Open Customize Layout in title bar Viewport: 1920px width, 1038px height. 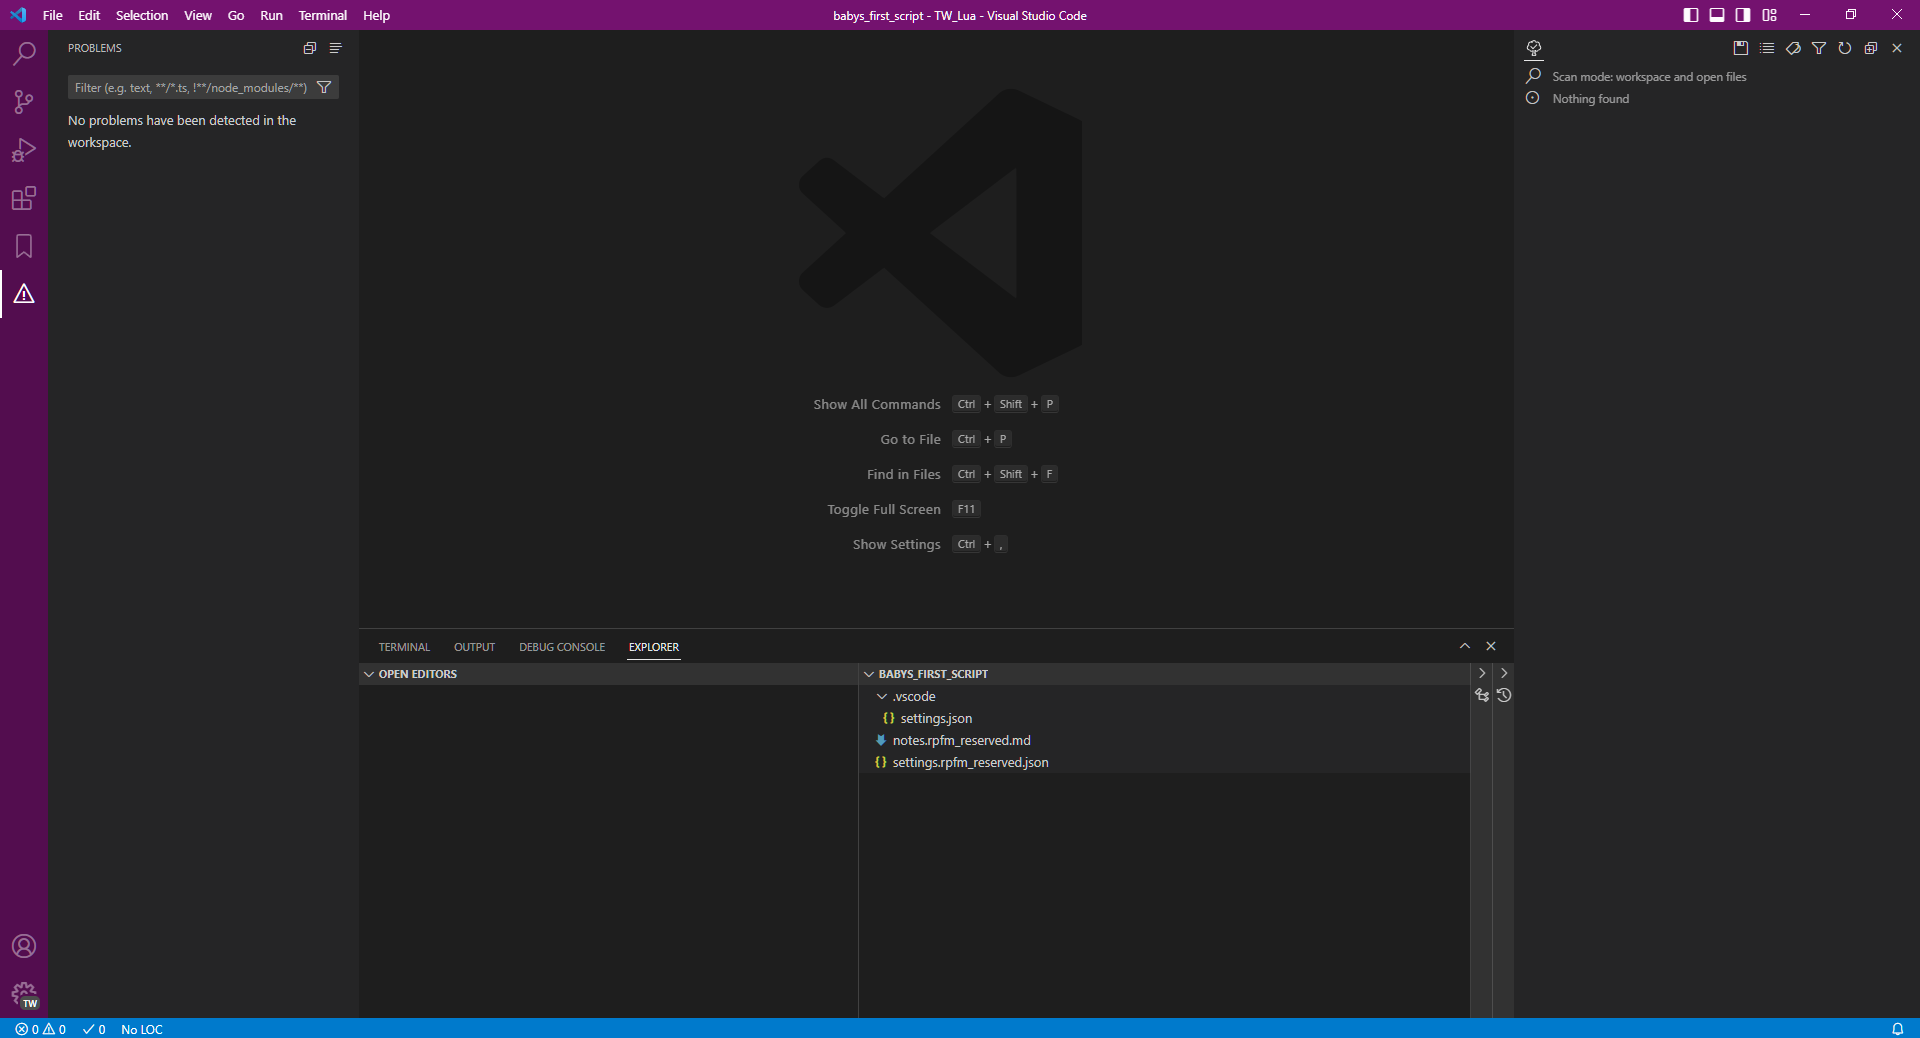click(1770, 15)
